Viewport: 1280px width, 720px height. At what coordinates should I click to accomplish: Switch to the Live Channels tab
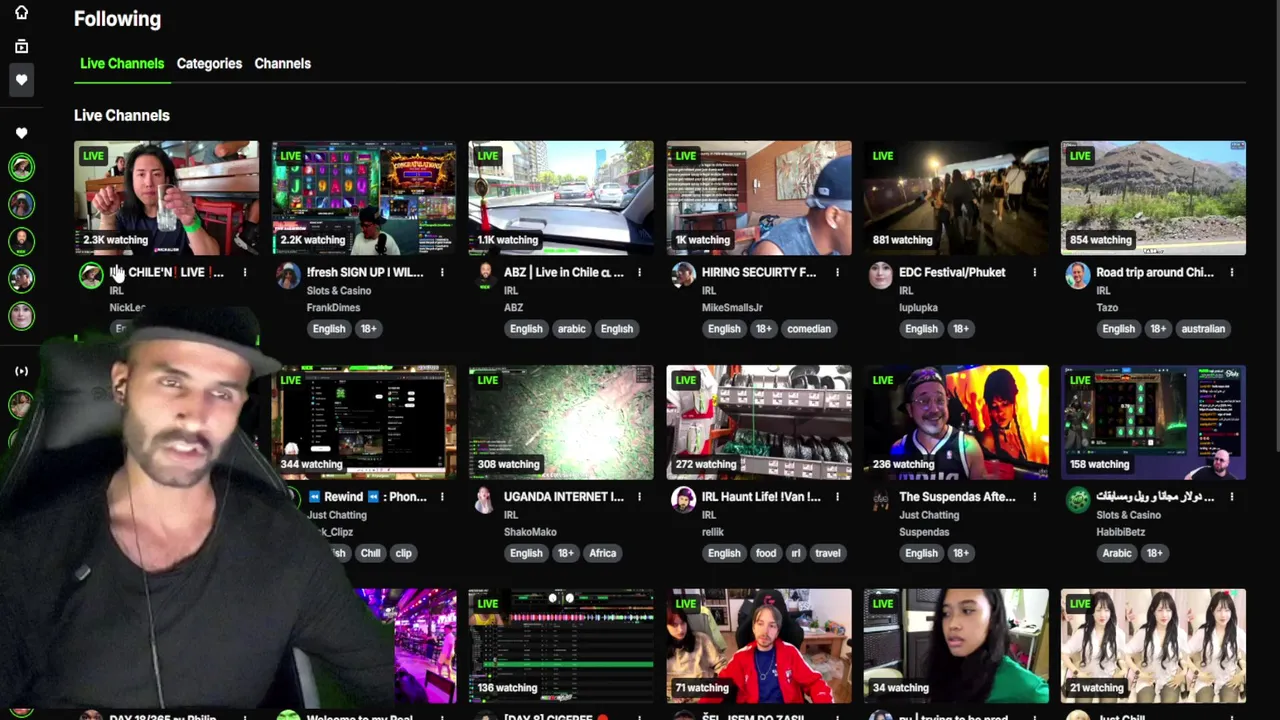(x=122, y=63)
